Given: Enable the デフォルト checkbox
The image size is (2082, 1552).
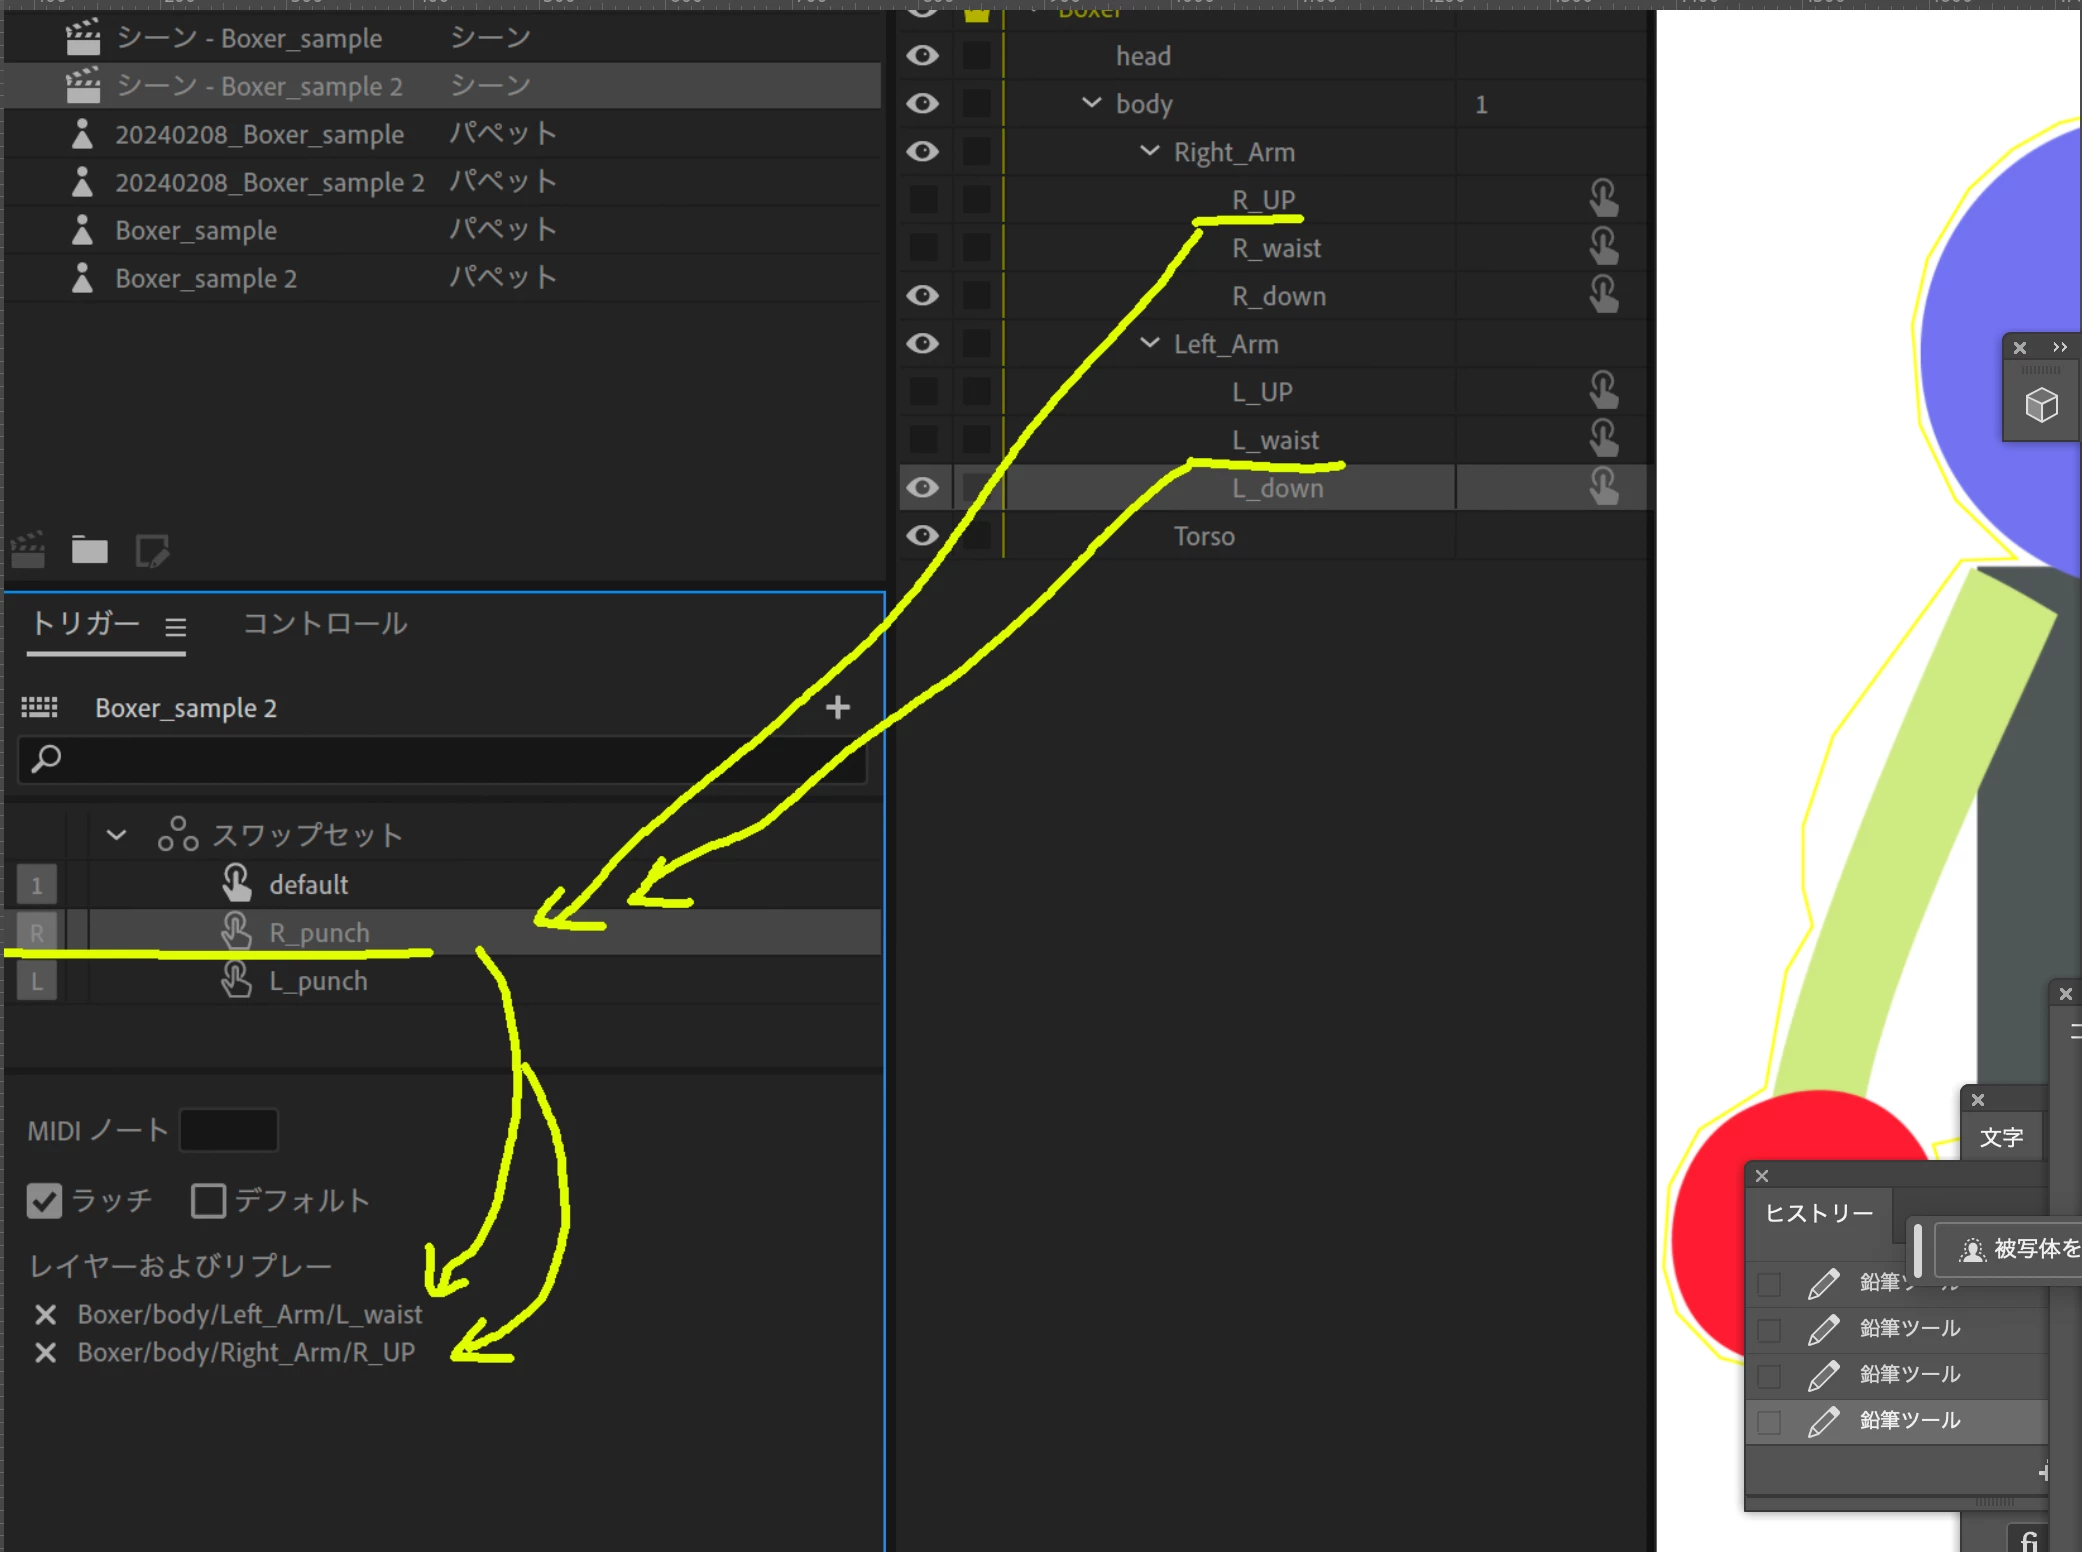Looking at the screenshot, I should tap(208, 1200).
